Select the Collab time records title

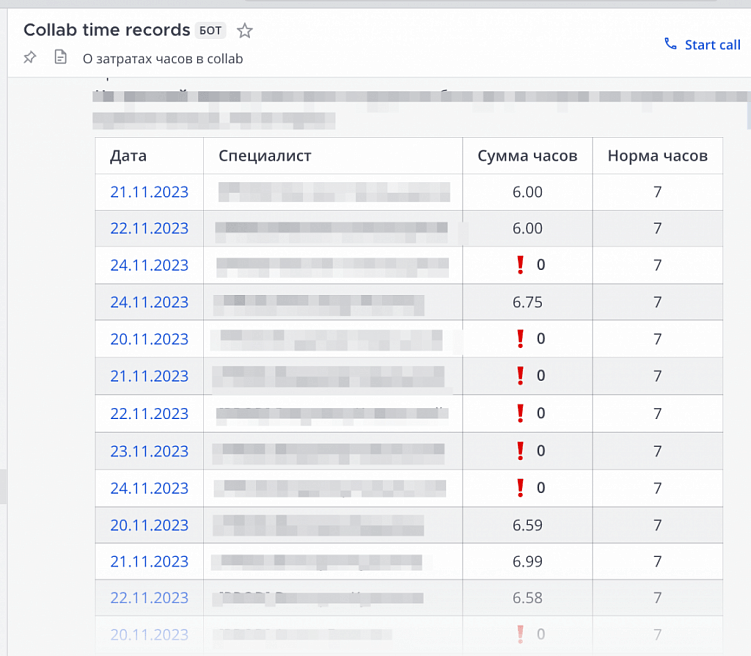tap(106, 30)
